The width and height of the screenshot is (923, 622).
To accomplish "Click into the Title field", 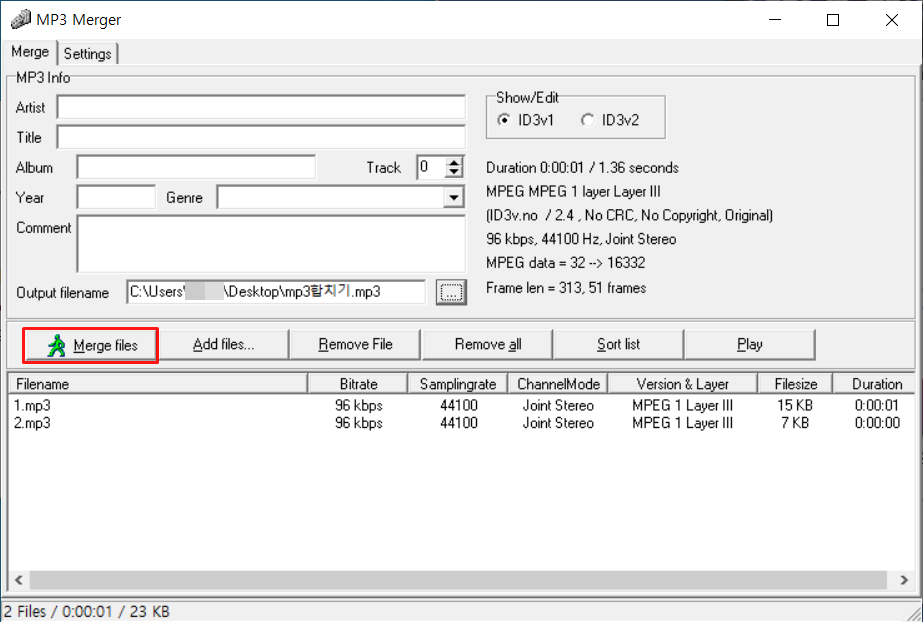I will 261,137.
